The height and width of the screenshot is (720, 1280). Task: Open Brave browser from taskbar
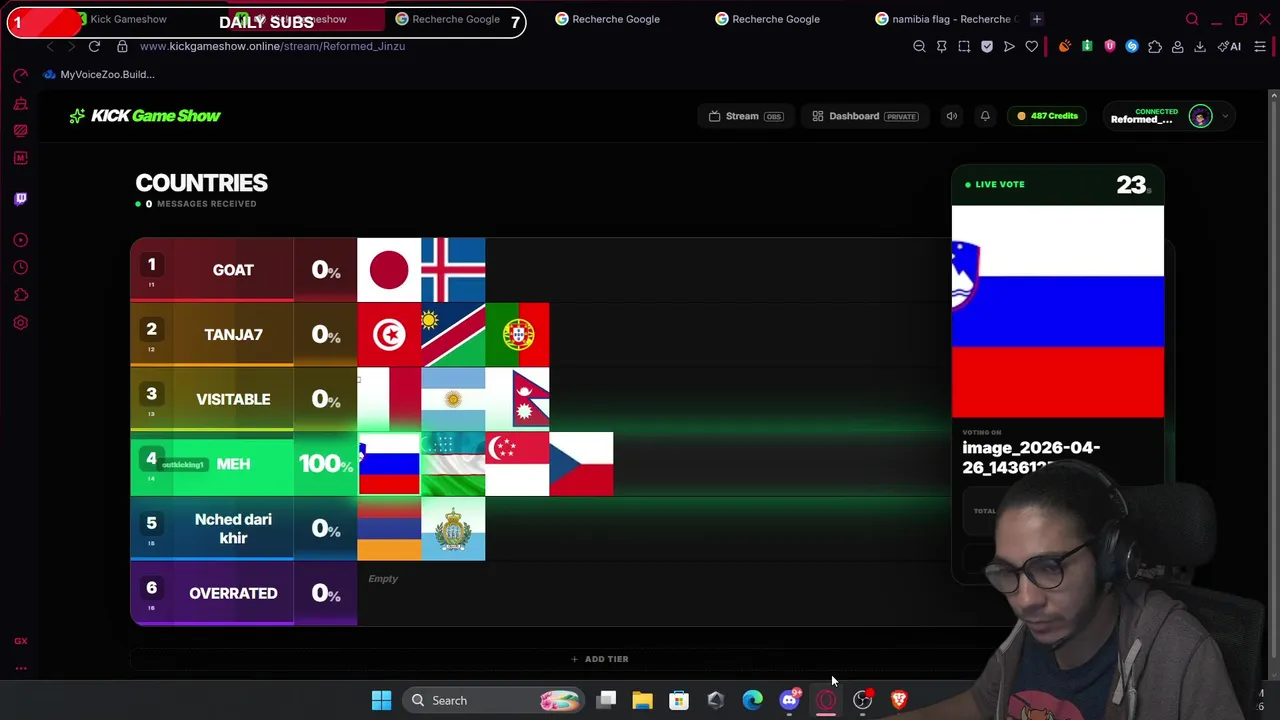[x=899, y=700]
